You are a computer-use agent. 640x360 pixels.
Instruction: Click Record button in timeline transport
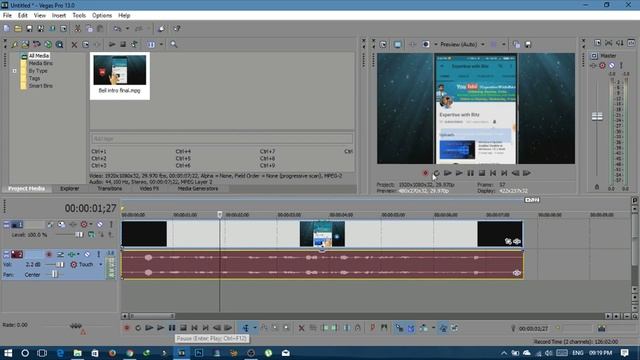tap(127, 328)
